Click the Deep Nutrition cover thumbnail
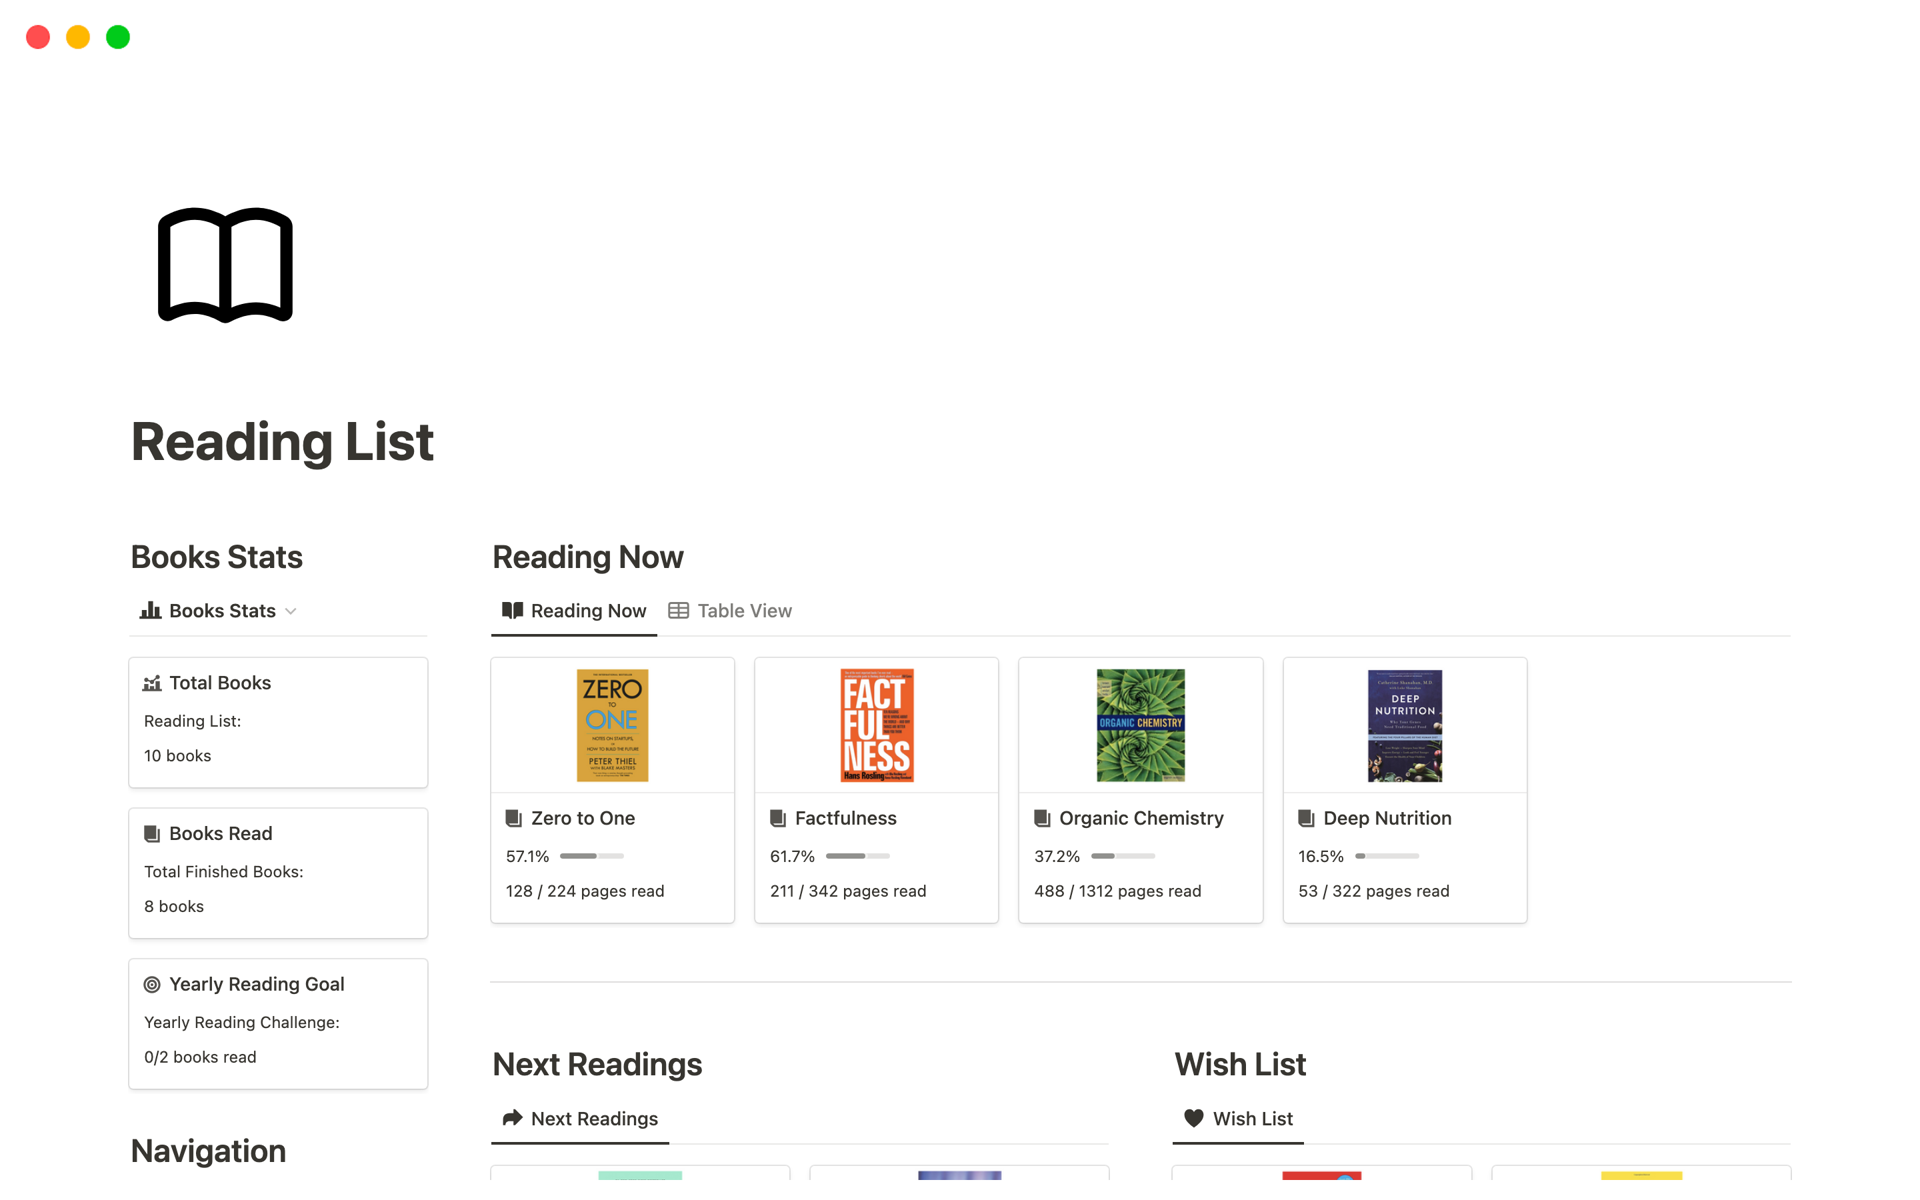The image size is (1920, 1200). click(1404, 725)
